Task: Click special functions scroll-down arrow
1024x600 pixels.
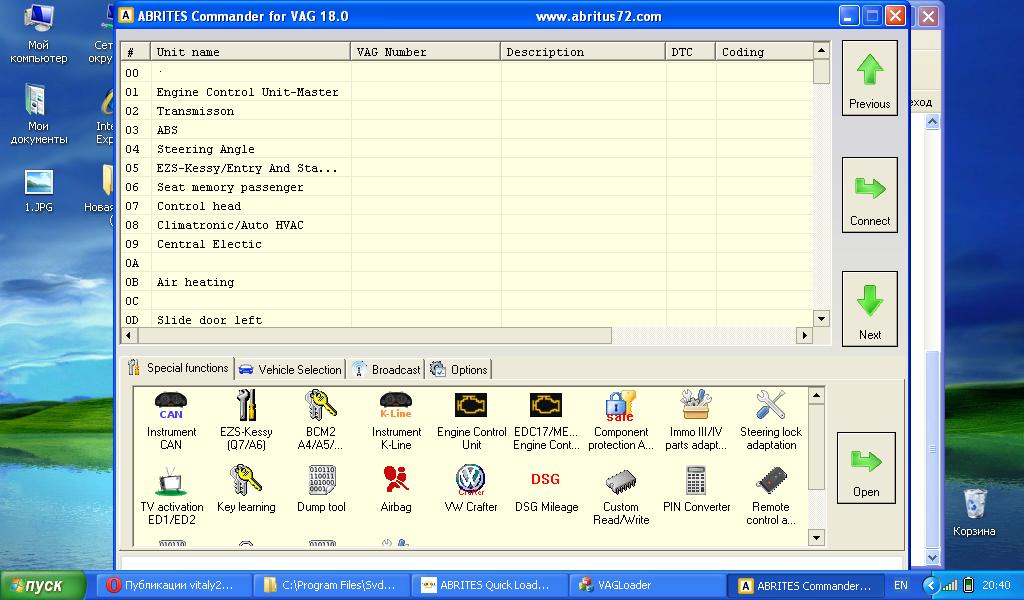Action: pyautogui.click(x=816, y=537)
